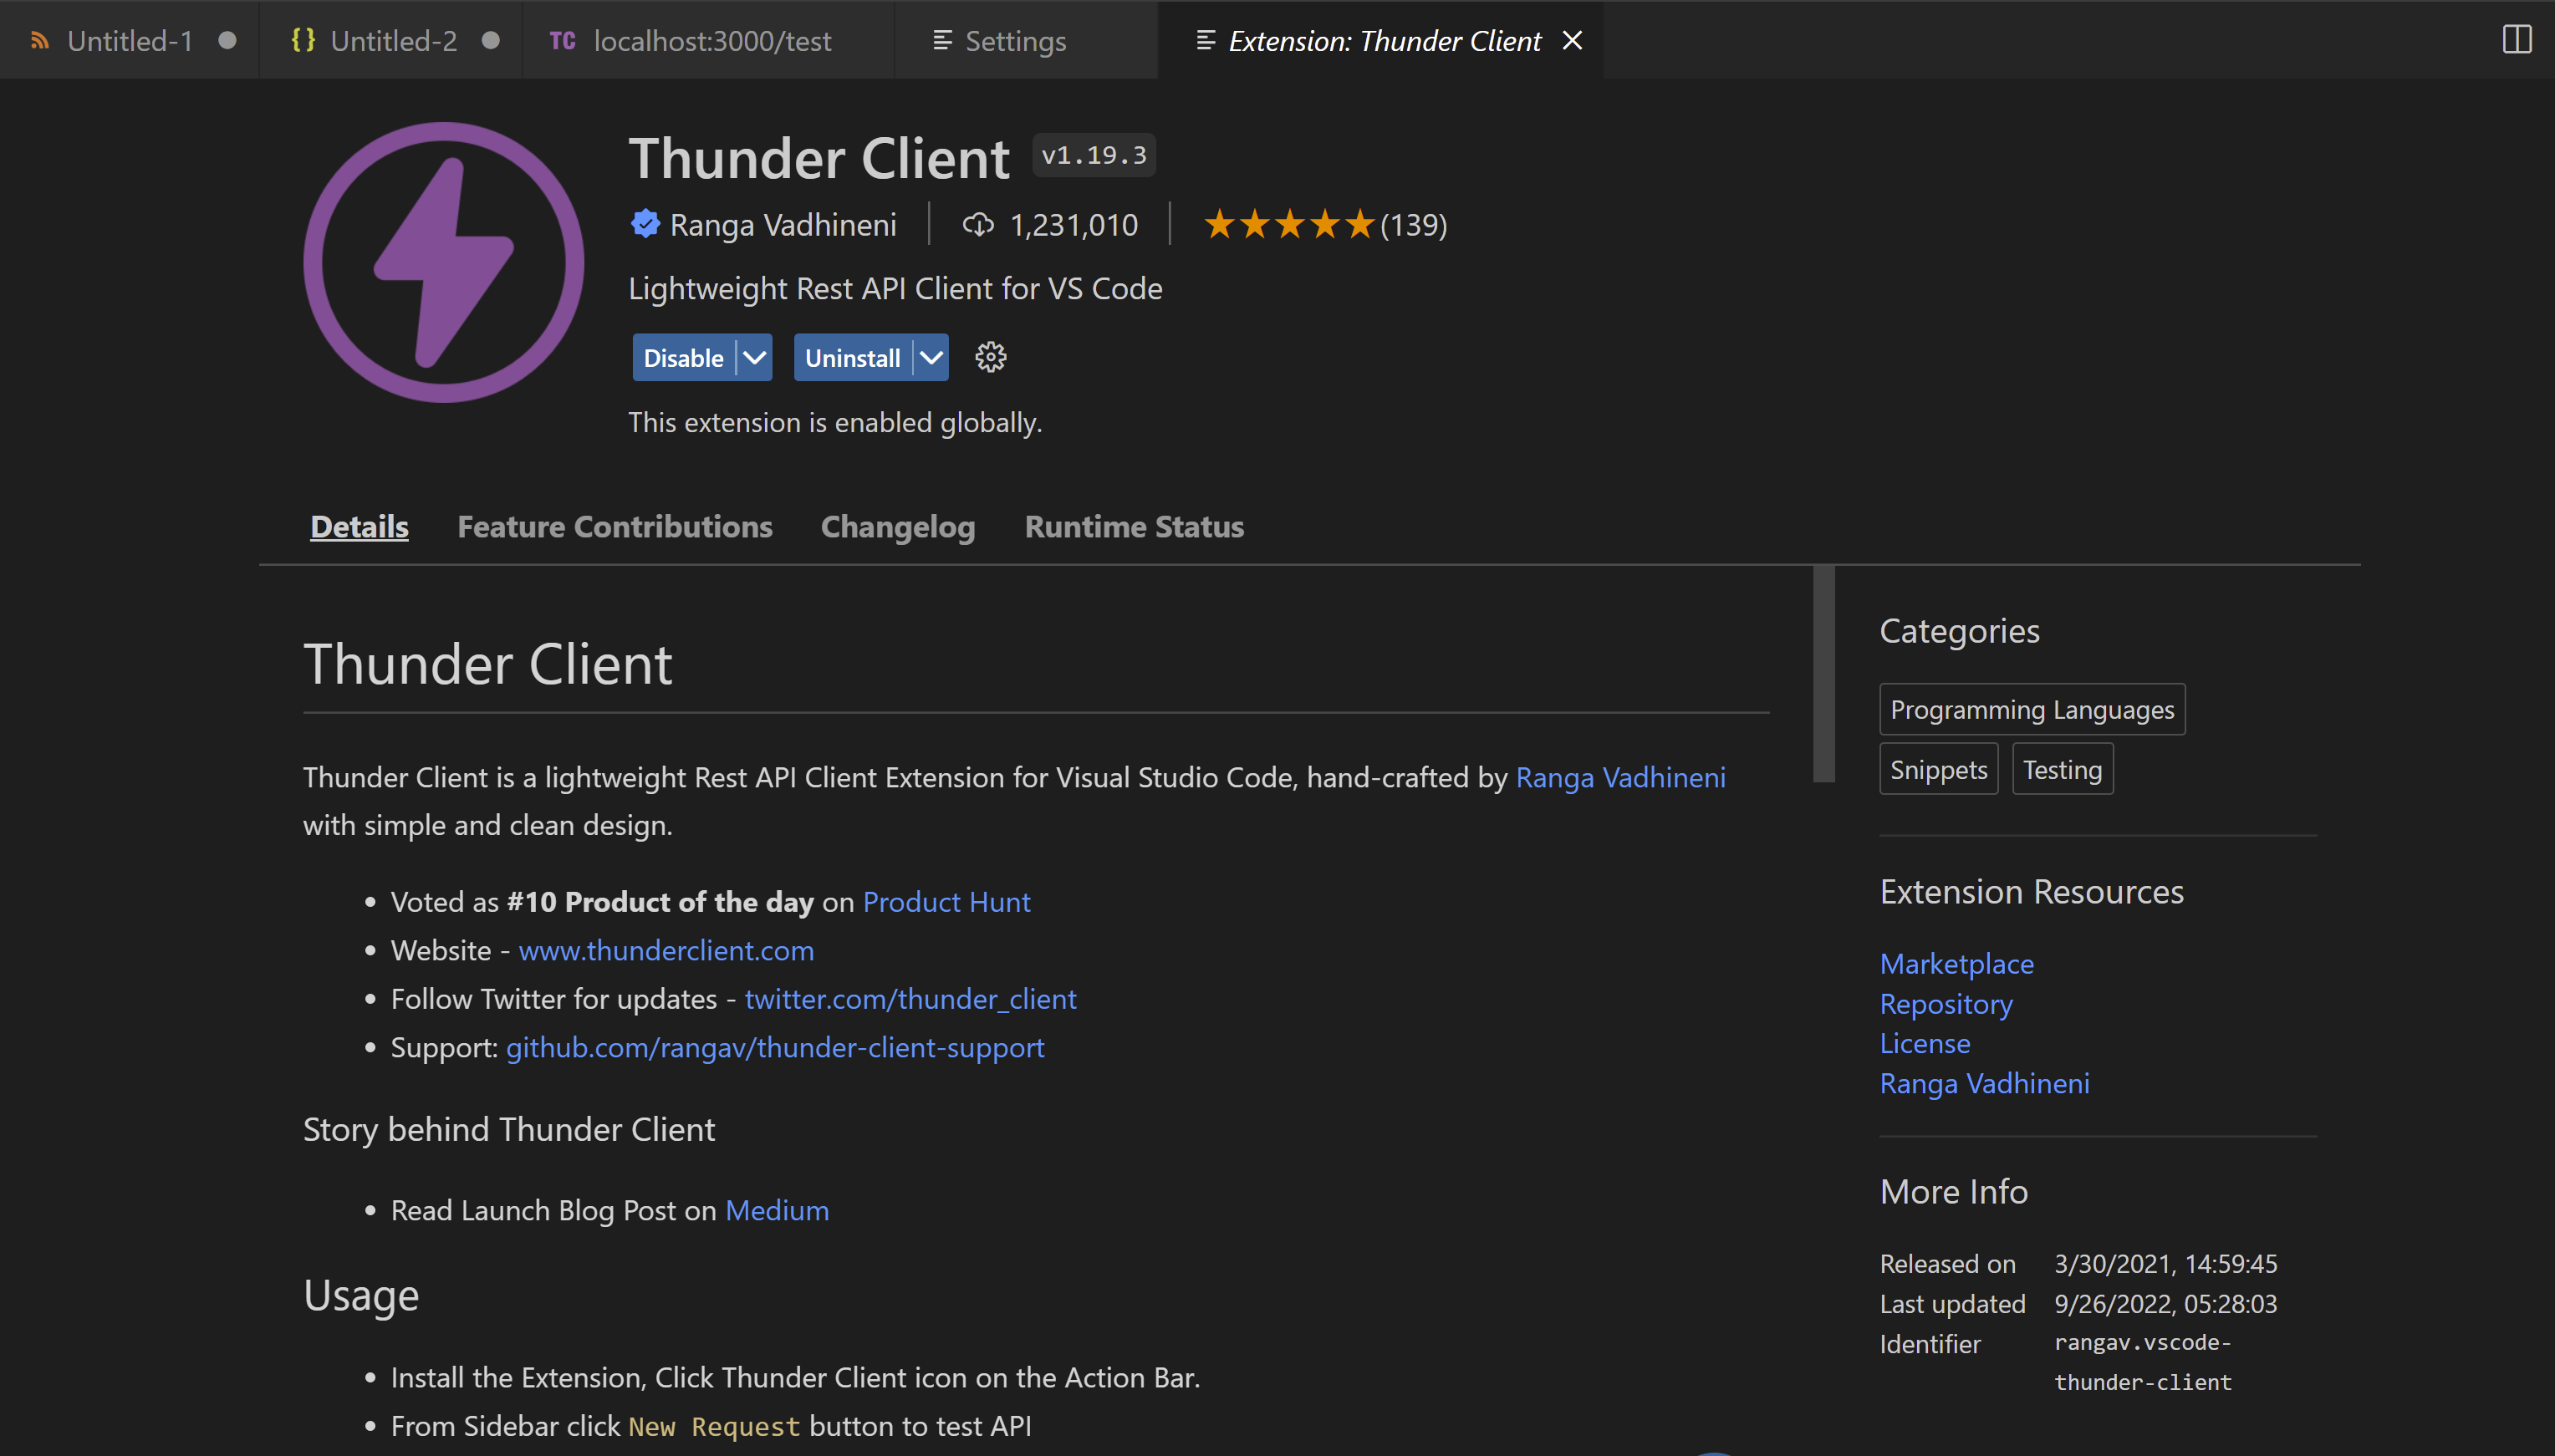Switch to the Changelog tab
This screenshot has width=2555, height=1456.
(897, 527)
